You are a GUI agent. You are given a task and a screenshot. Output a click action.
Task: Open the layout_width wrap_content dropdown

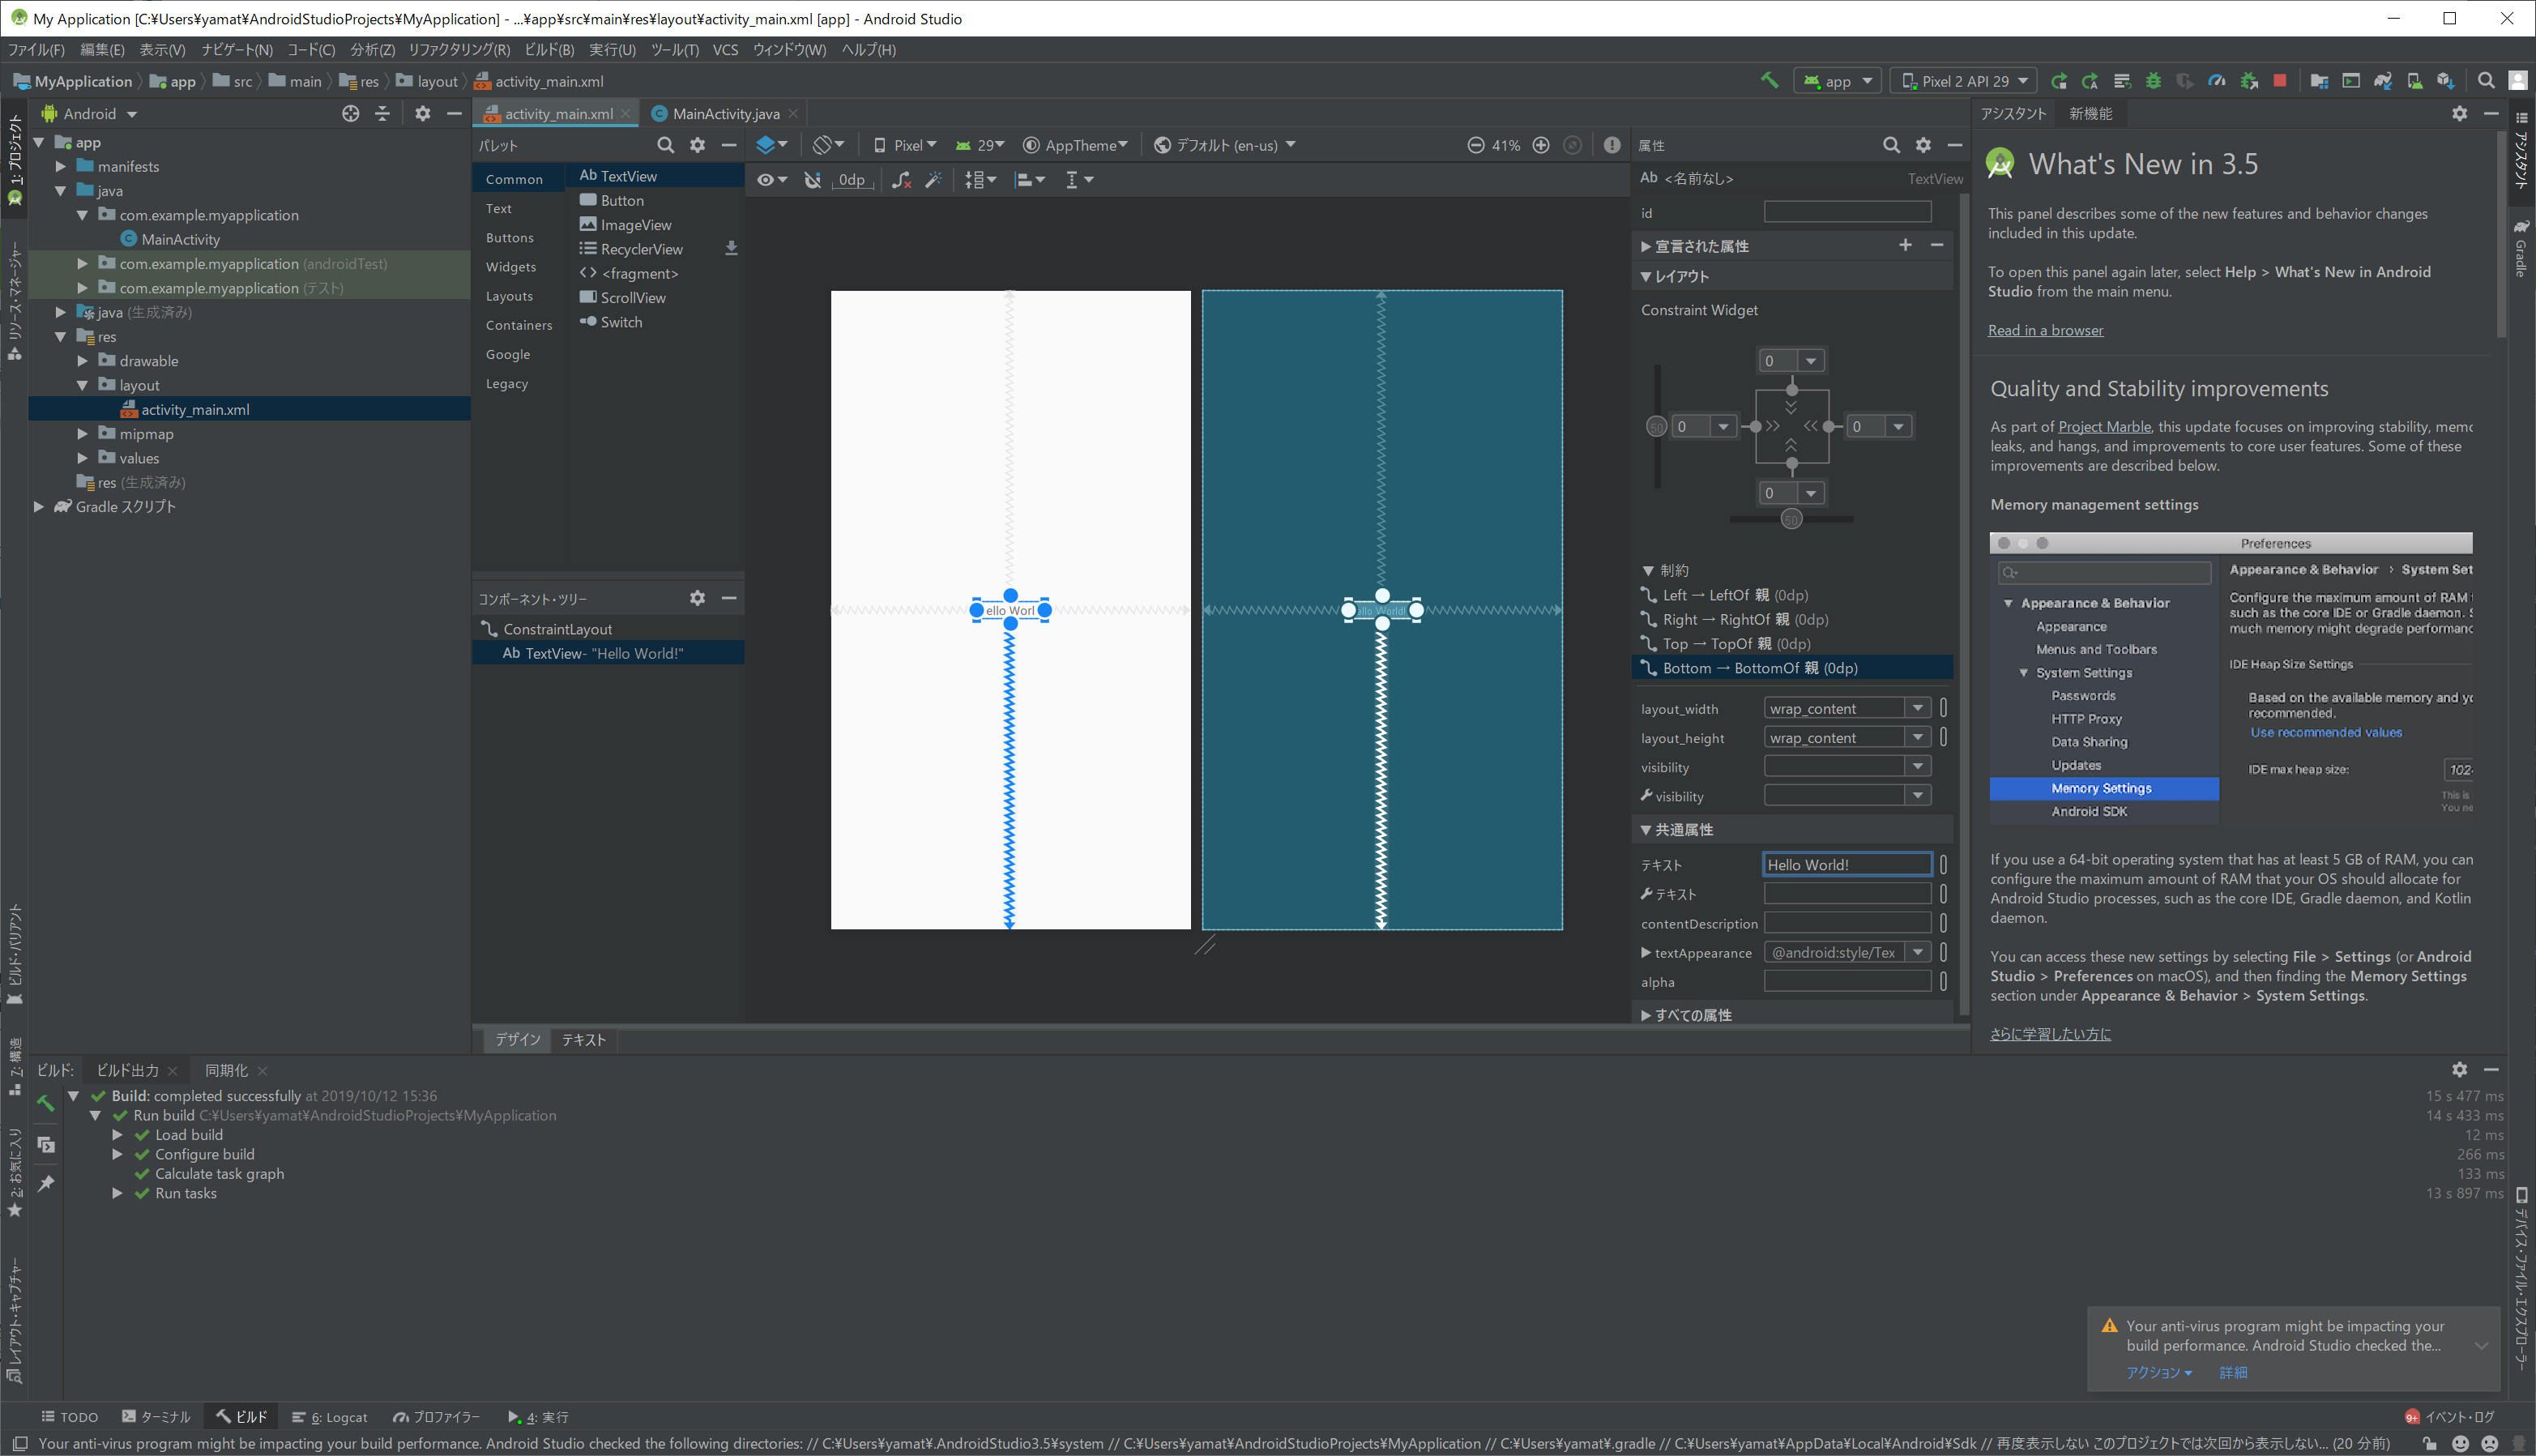click(1917, 708)
